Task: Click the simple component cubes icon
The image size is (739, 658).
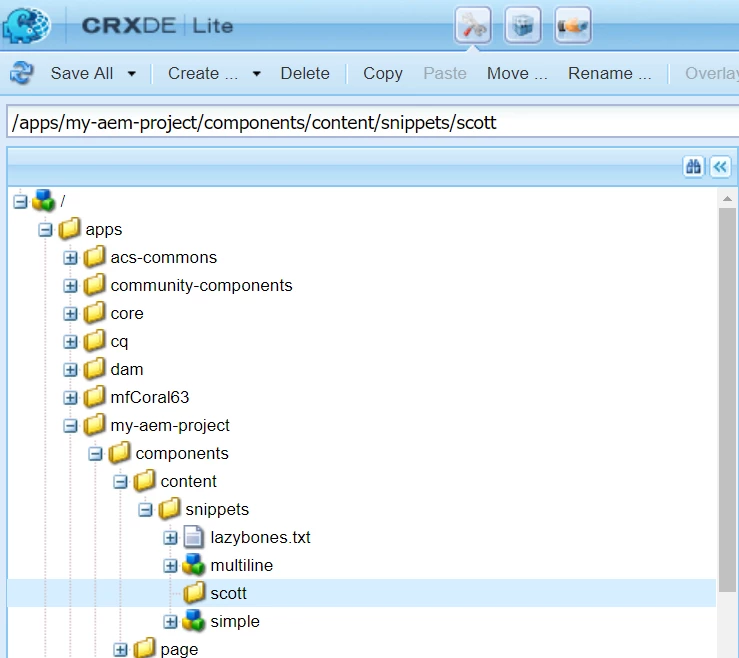Action: point(194,620)
